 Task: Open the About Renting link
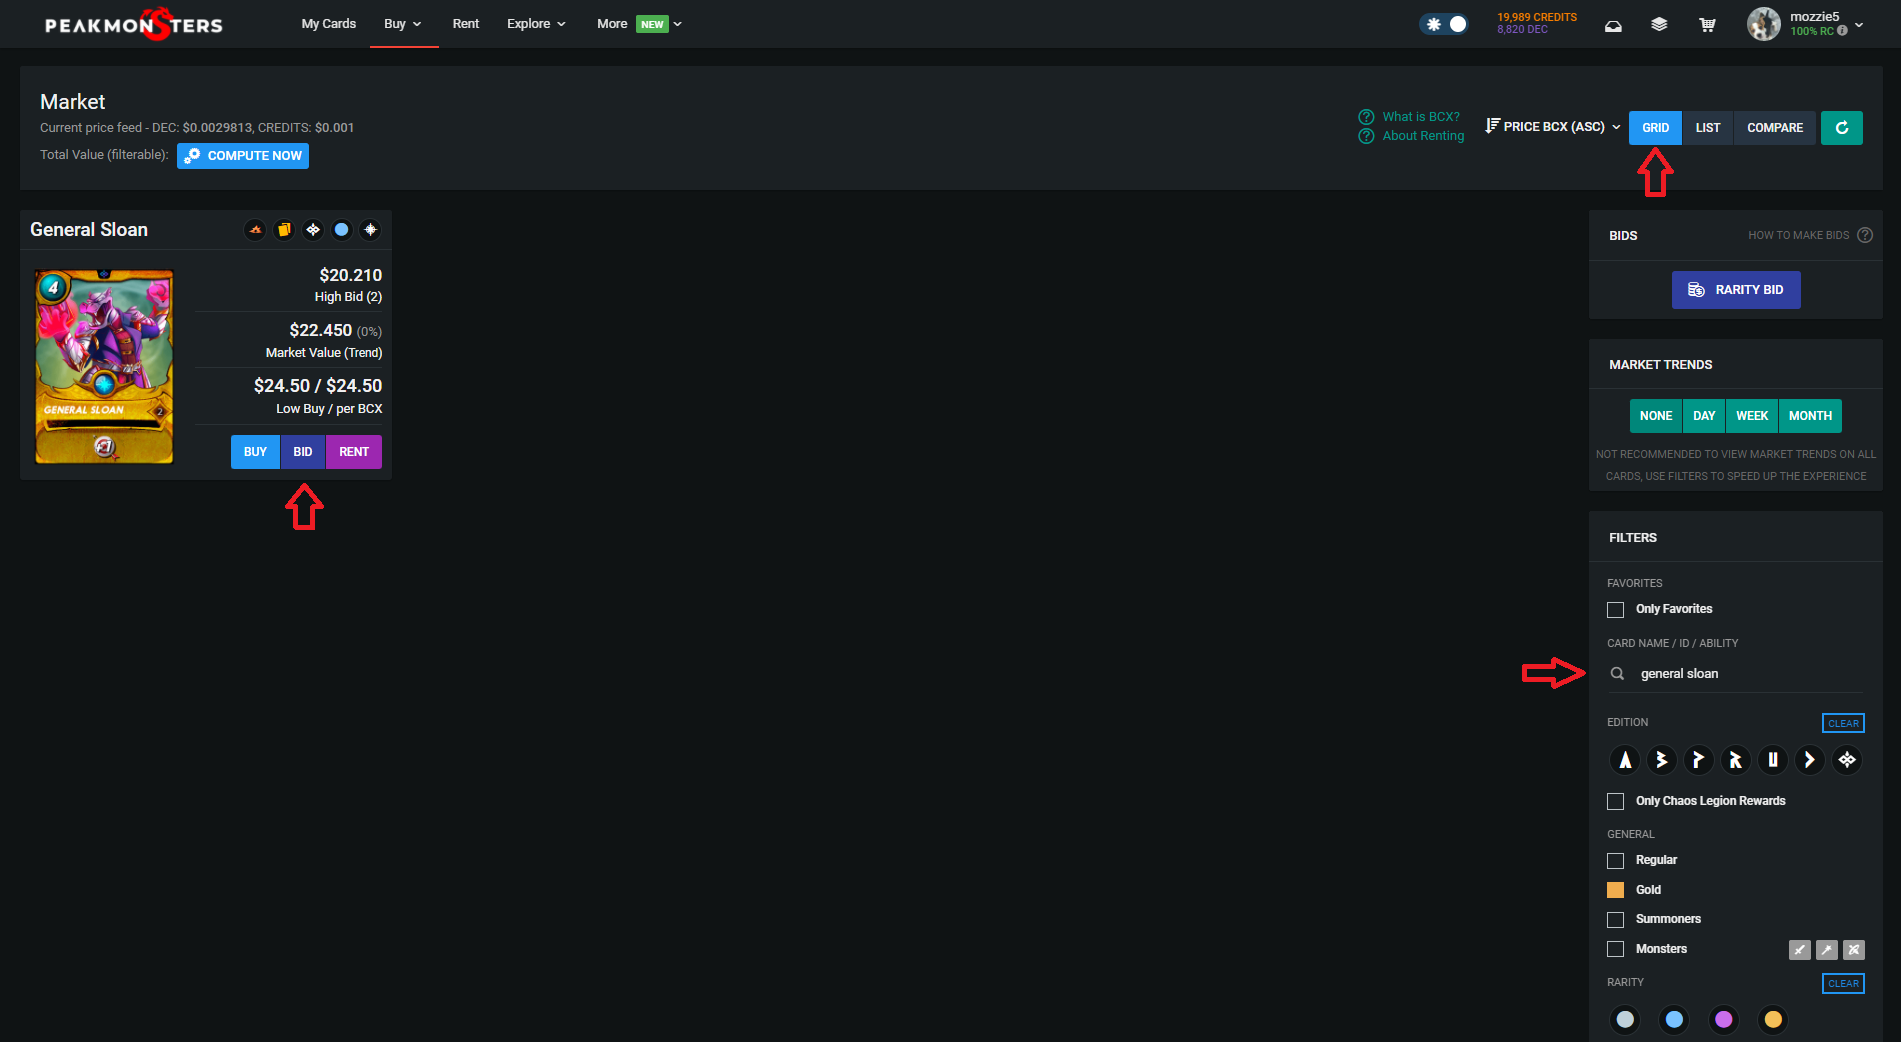click(1423, 136)
